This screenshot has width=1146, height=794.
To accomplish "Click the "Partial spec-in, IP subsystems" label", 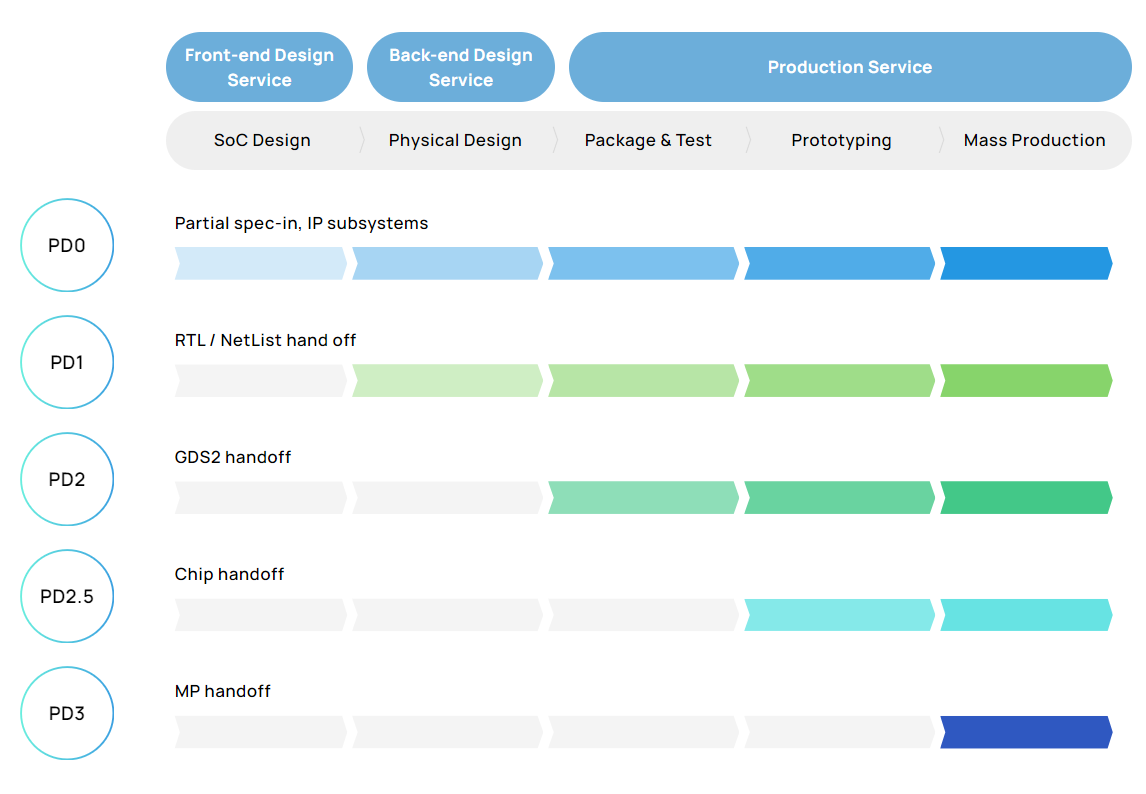I will (301, 223).
